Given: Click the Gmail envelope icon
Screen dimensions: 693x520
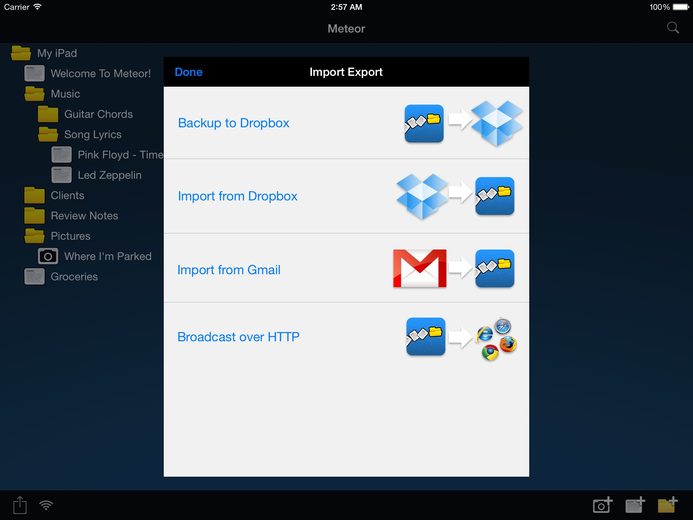Looking at the screenshot, I should [419, 268].
